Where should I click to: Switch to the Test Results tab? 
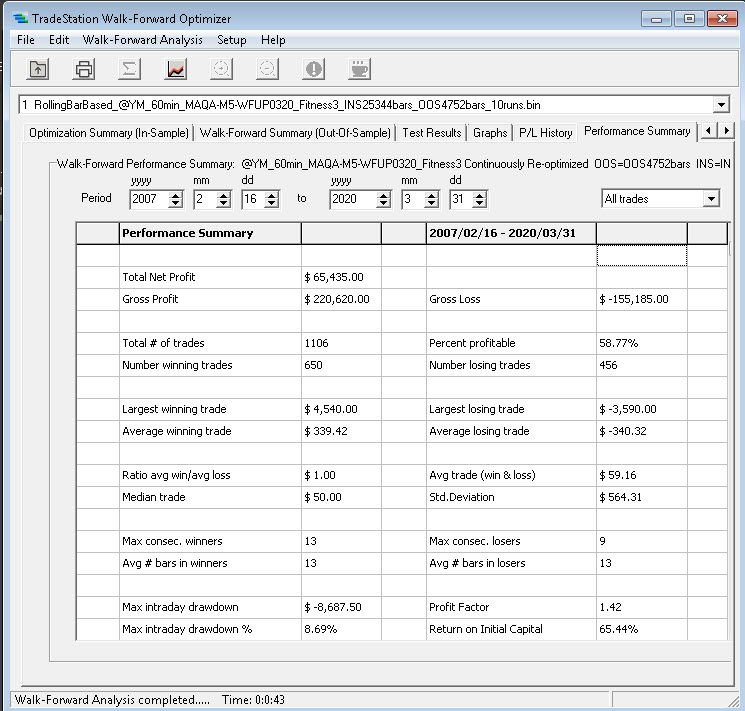point(431,133)
